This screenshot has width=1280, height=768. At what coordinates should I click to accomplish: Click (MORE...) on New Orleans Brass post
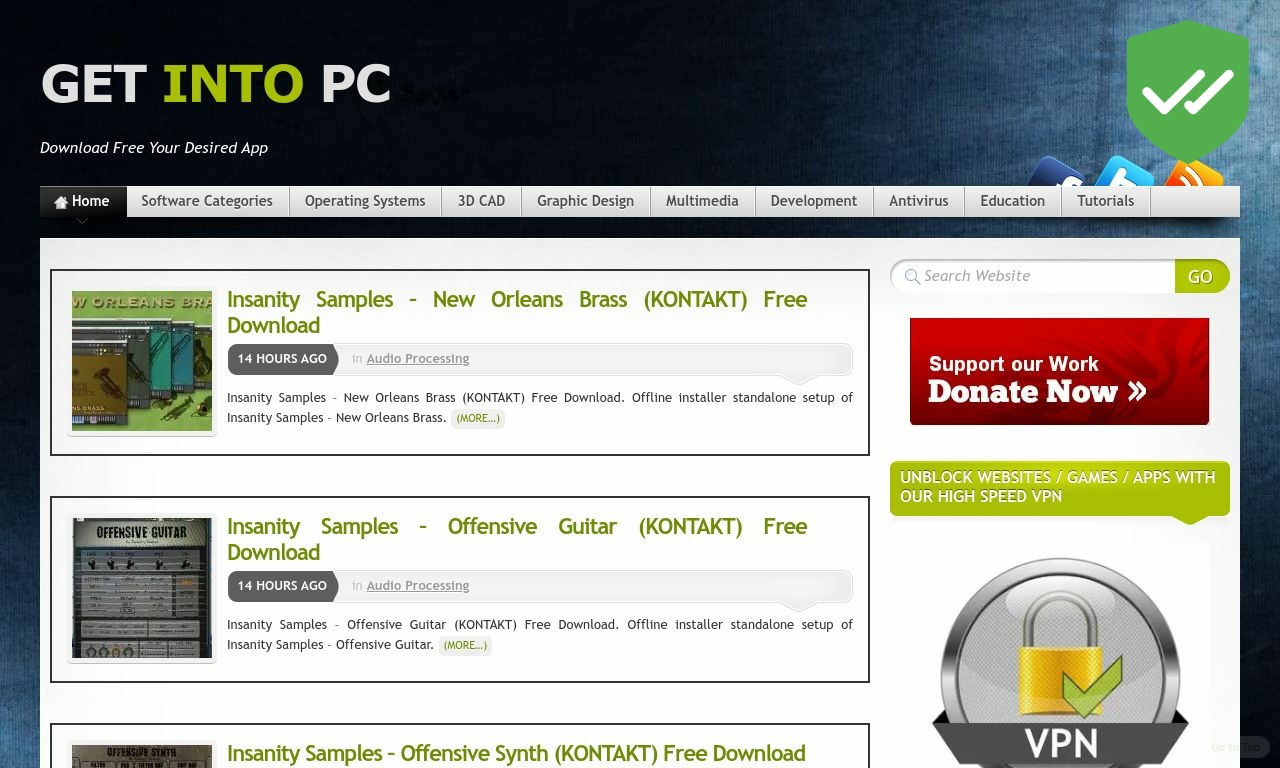pyautogui.click(x=478, y=418)
